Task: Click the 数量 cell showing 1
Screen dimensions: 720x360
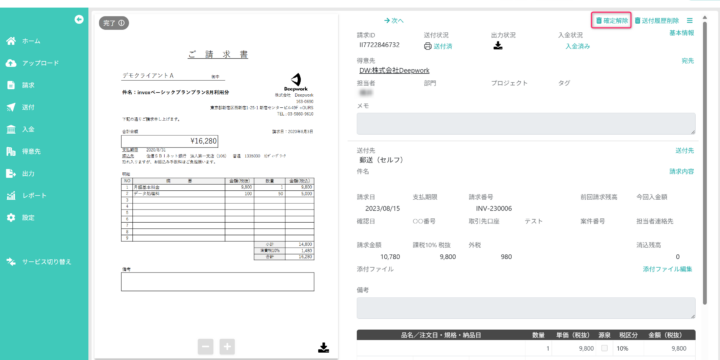Action: (x=547, y=348)
